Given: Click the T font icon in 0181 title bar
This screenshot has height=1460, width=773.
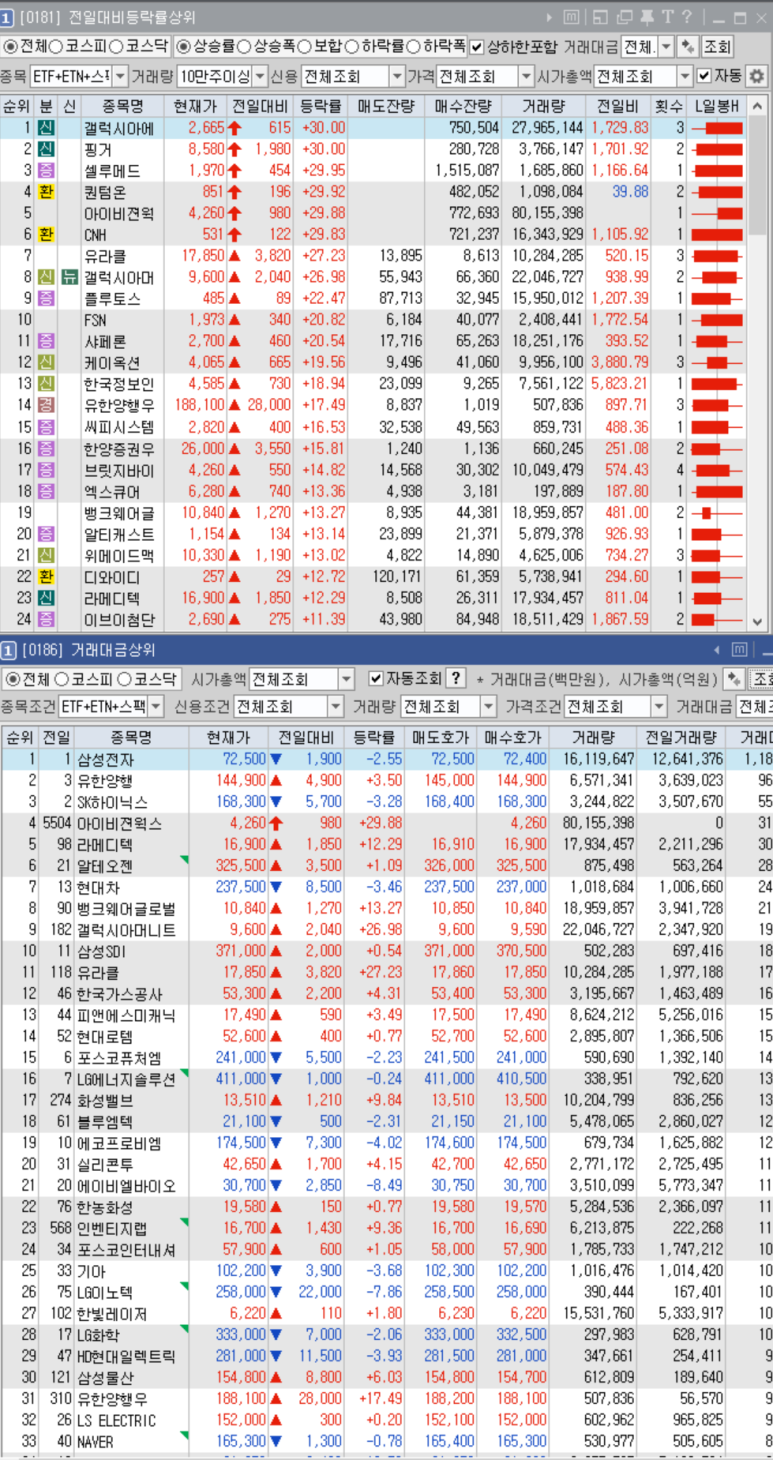Looking at the screenshot, I should tap(667, 17).
